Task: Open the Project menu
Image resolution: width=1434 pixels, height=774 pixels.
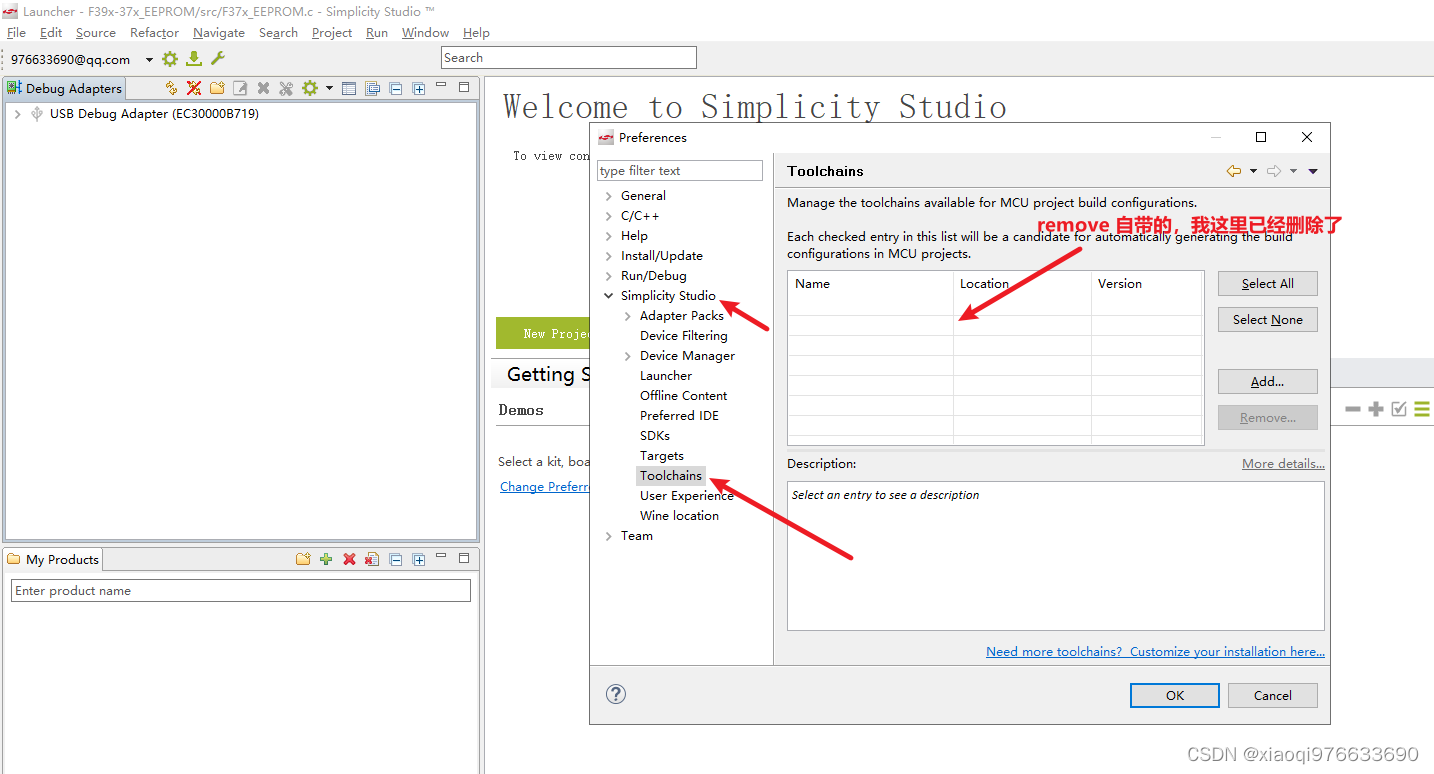Action: 332,33
